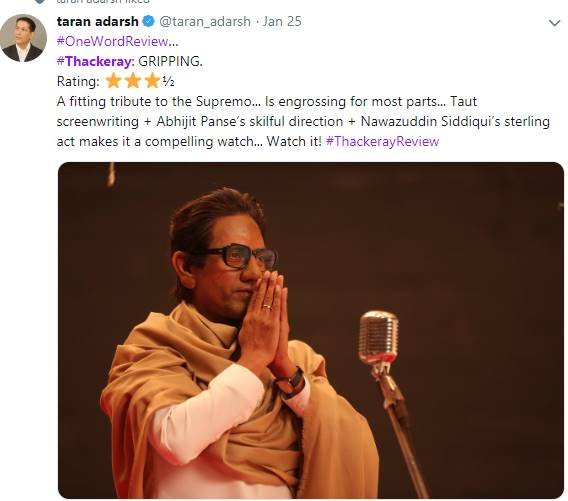
Task: Click the blue verified badge icon
Action: click(x=149, y=21)
